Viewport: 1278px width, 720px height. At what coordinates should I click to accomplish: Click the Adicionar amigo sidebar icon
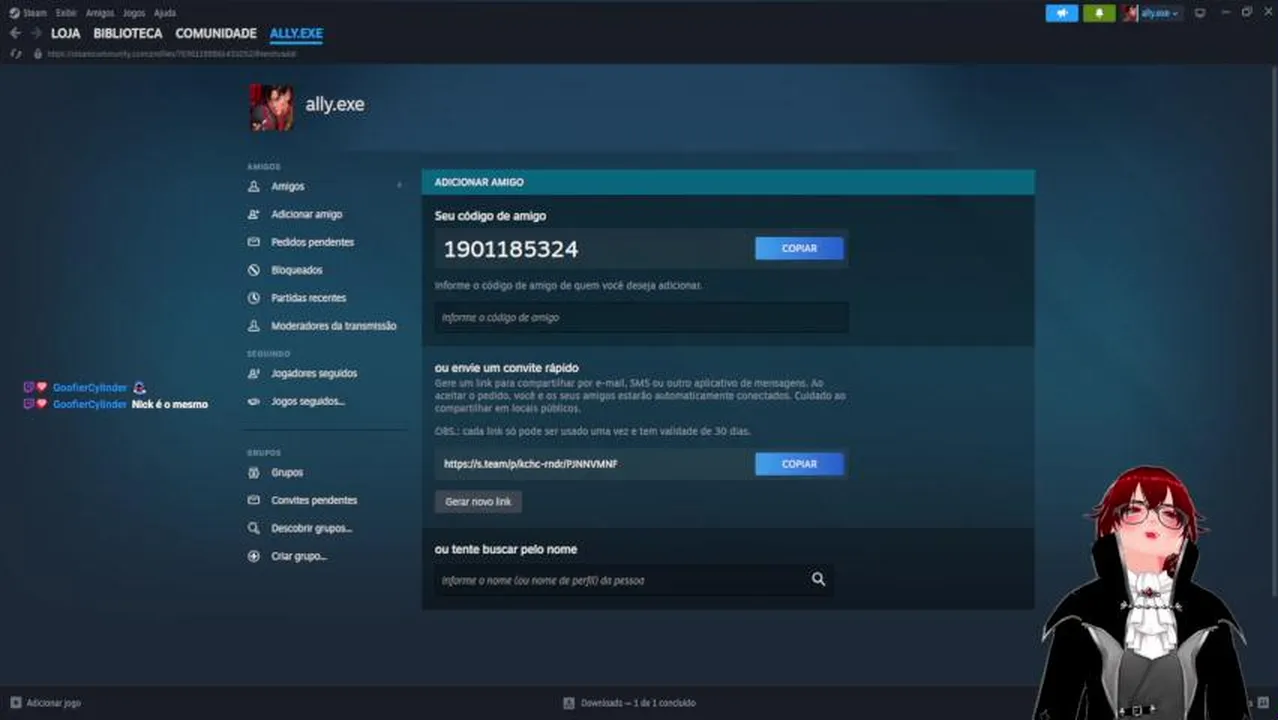pos(253,215)
